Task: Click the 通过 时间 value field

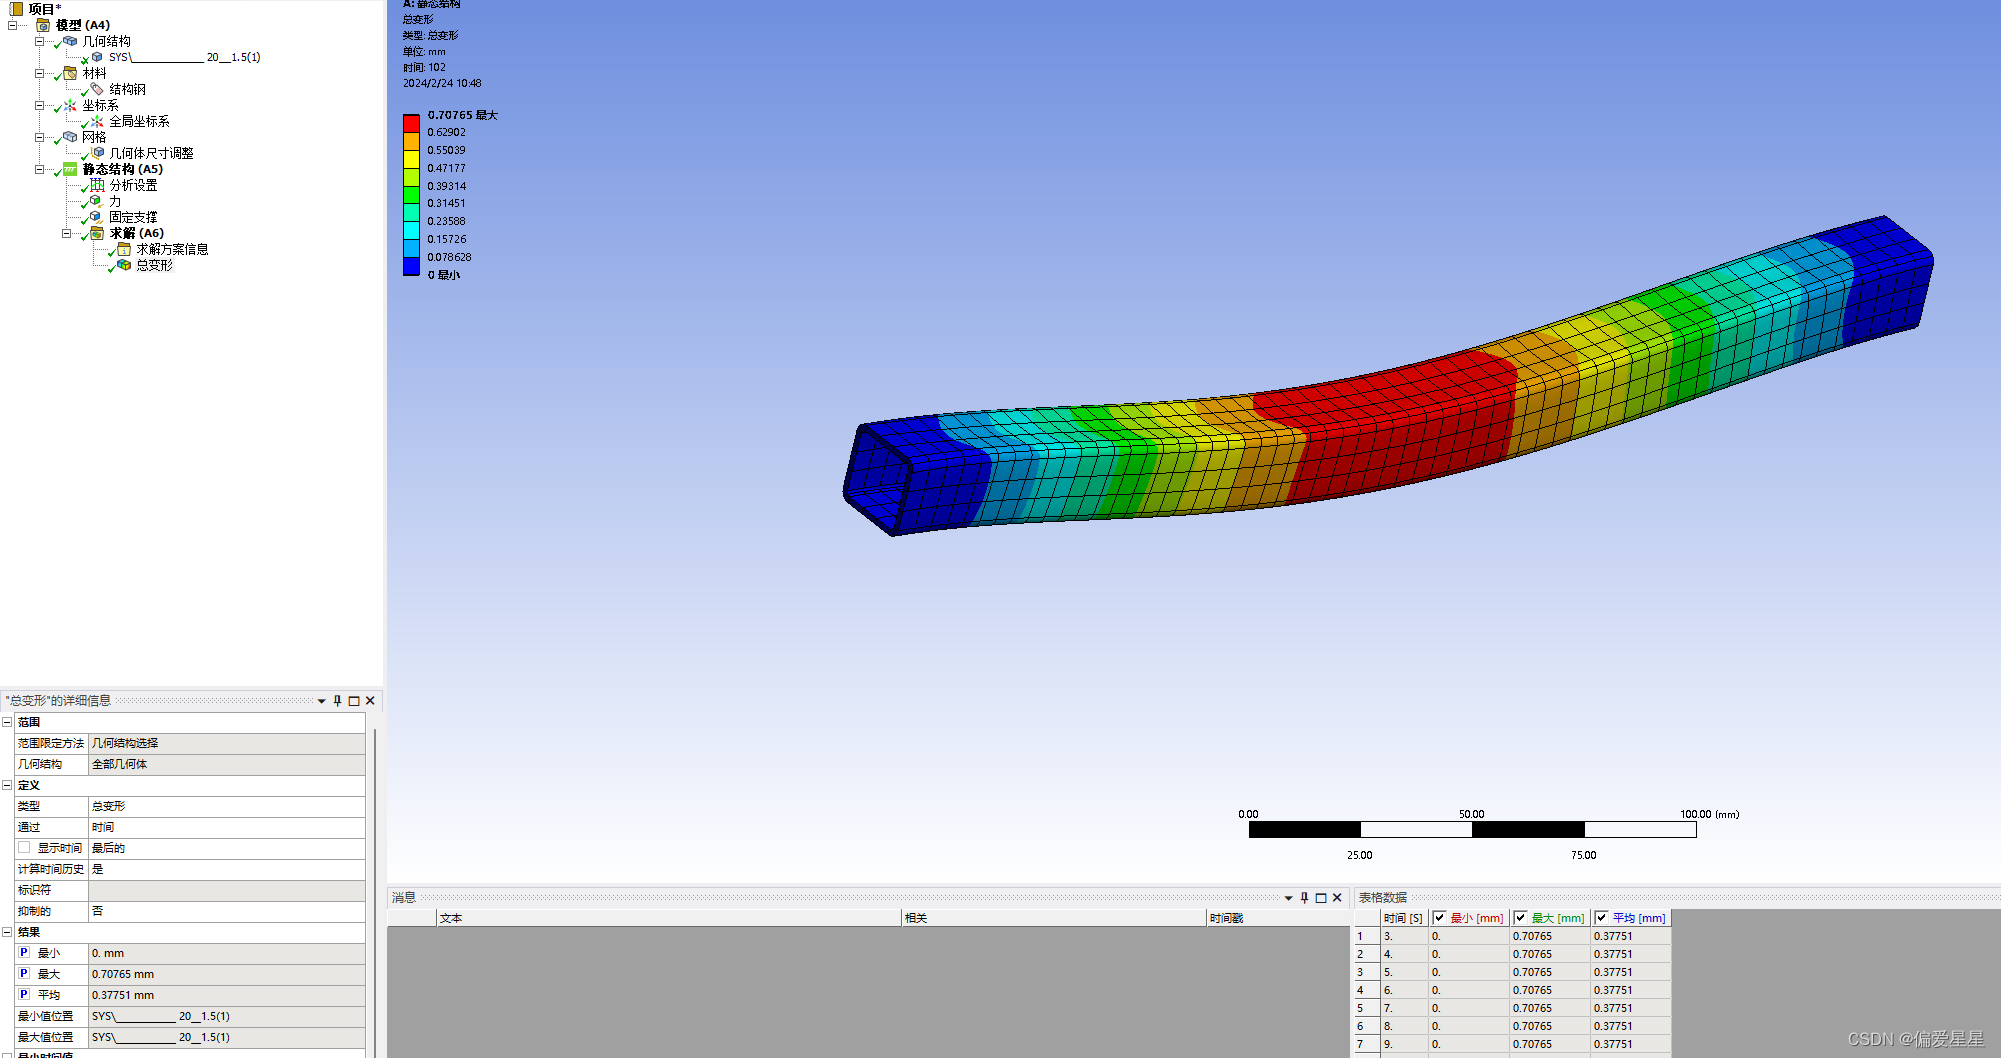Action: [x=226, y=827]
